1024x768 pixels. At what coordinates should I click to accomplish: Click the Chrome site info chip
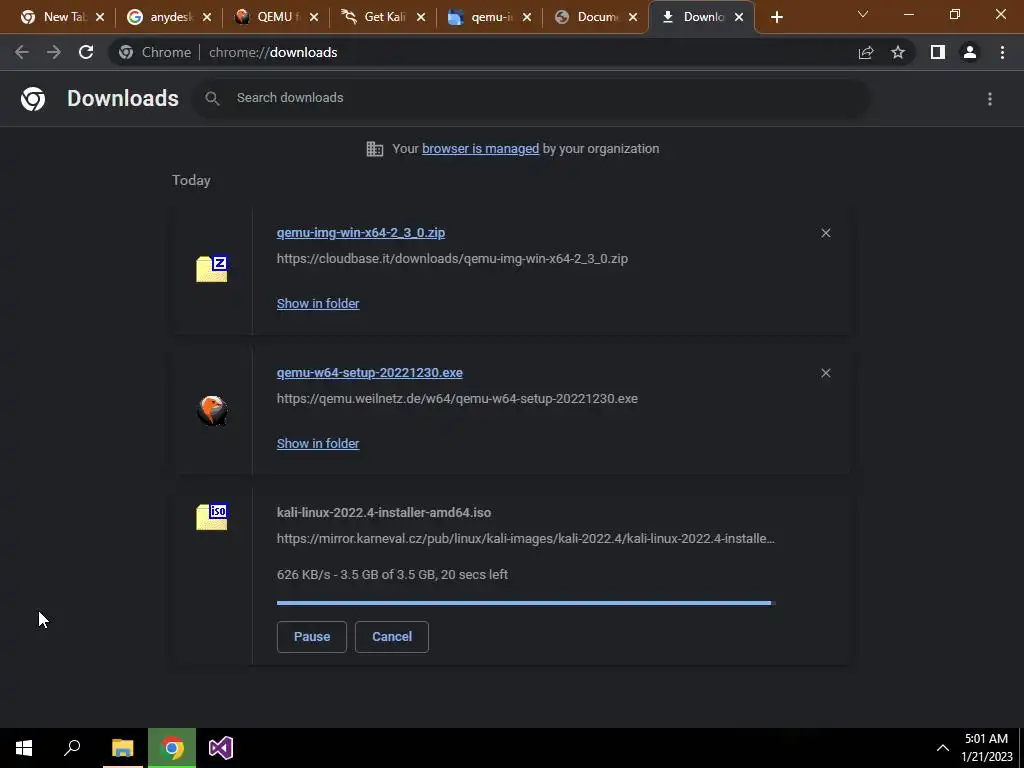click(x=155, y=52)
